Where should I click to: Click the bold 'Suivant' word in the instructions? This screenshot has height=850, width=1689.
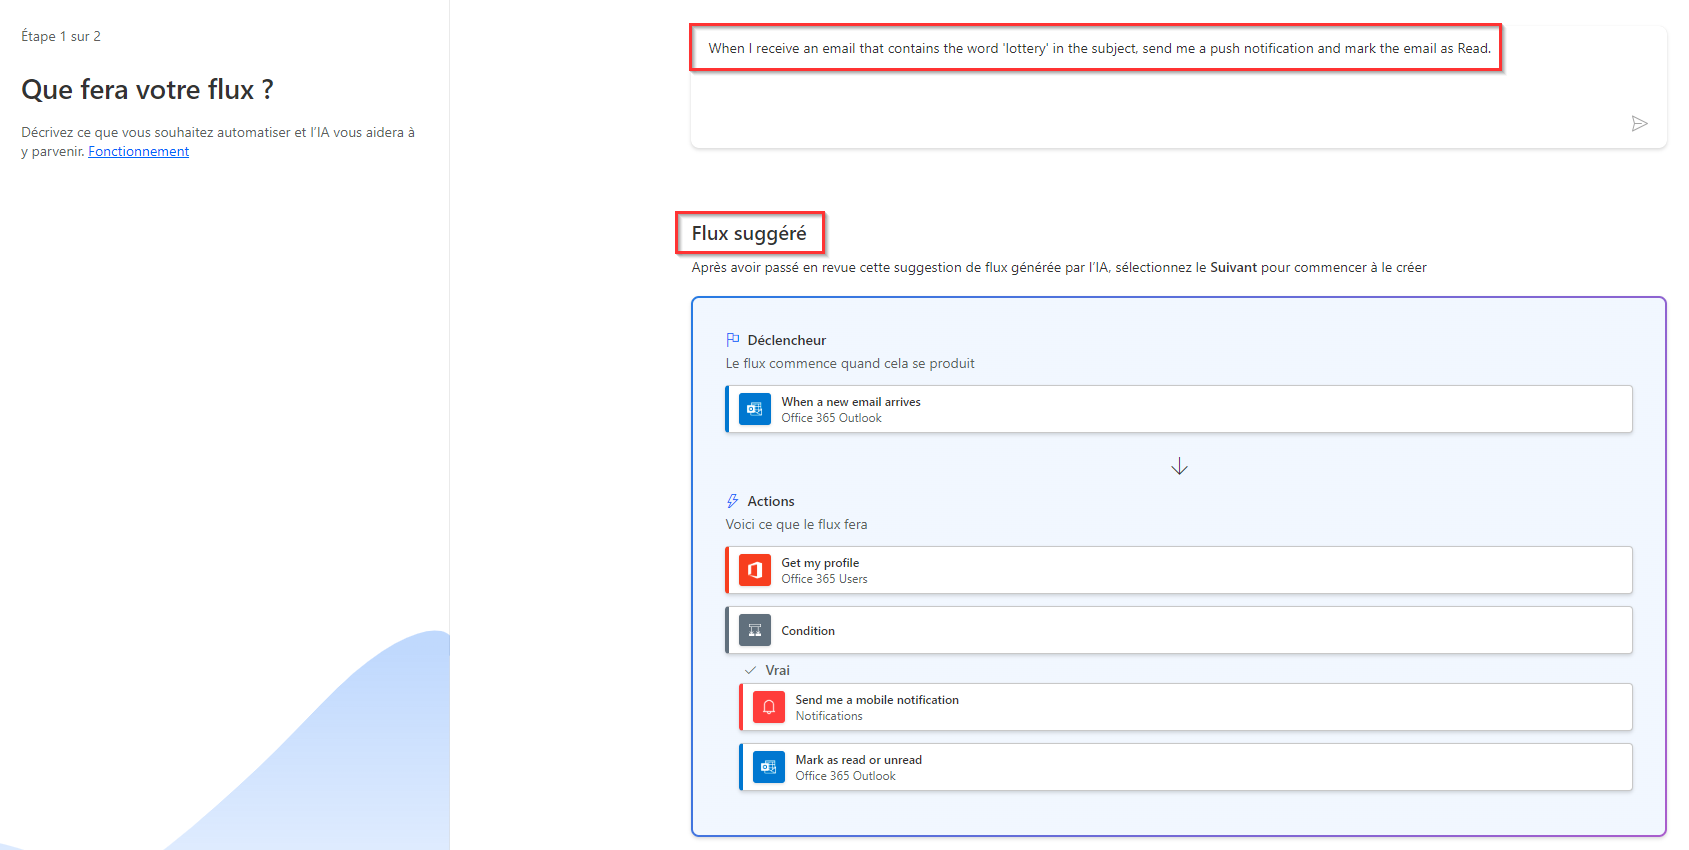click(1233, 267)
